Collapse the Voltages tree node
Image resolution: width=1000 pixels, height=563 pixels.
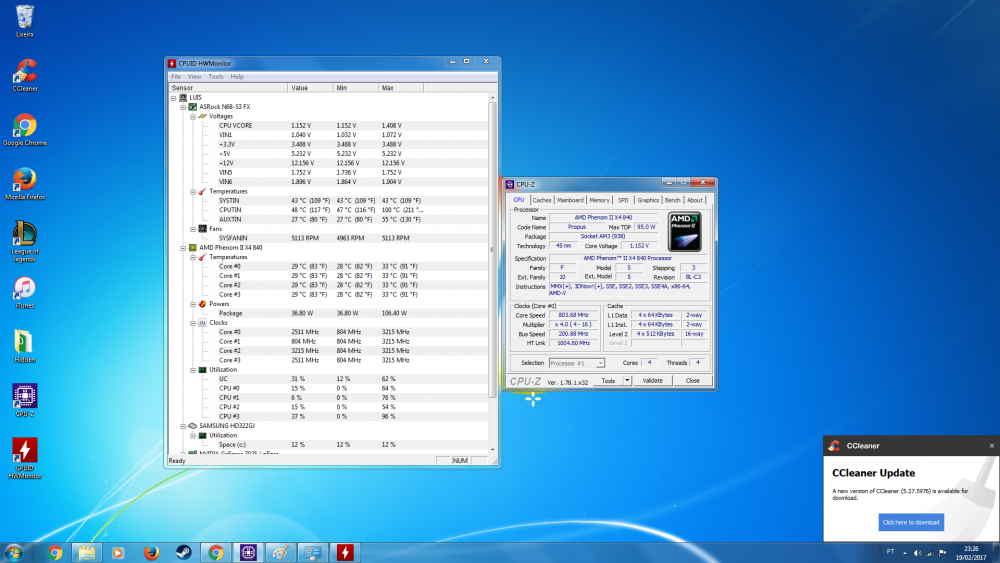[192, 116]
